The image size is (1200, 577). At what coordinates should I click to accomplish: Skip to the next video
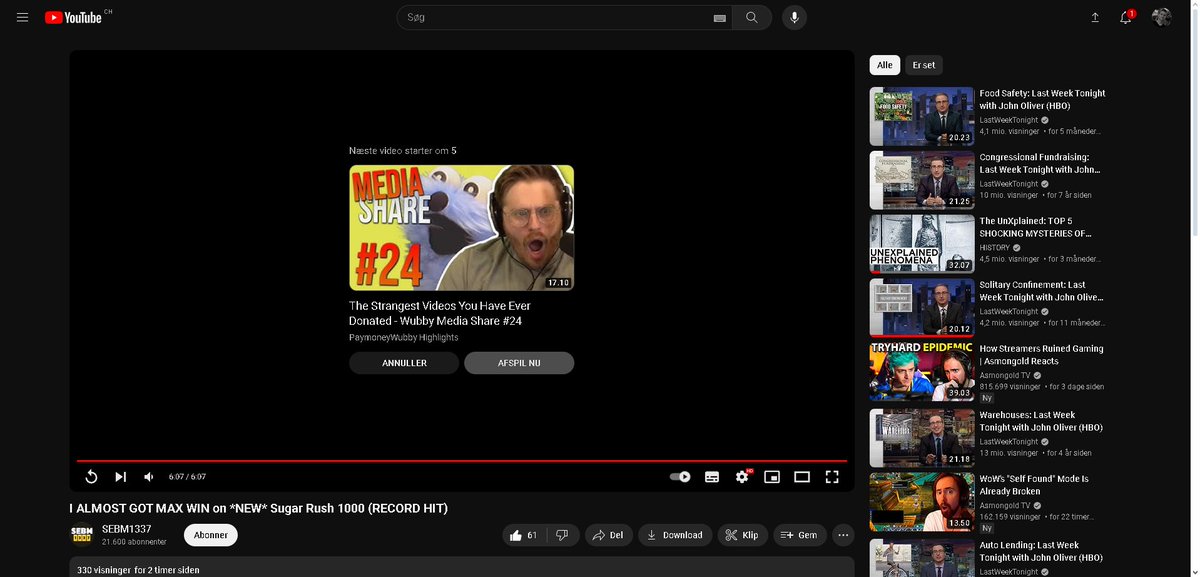121,477
